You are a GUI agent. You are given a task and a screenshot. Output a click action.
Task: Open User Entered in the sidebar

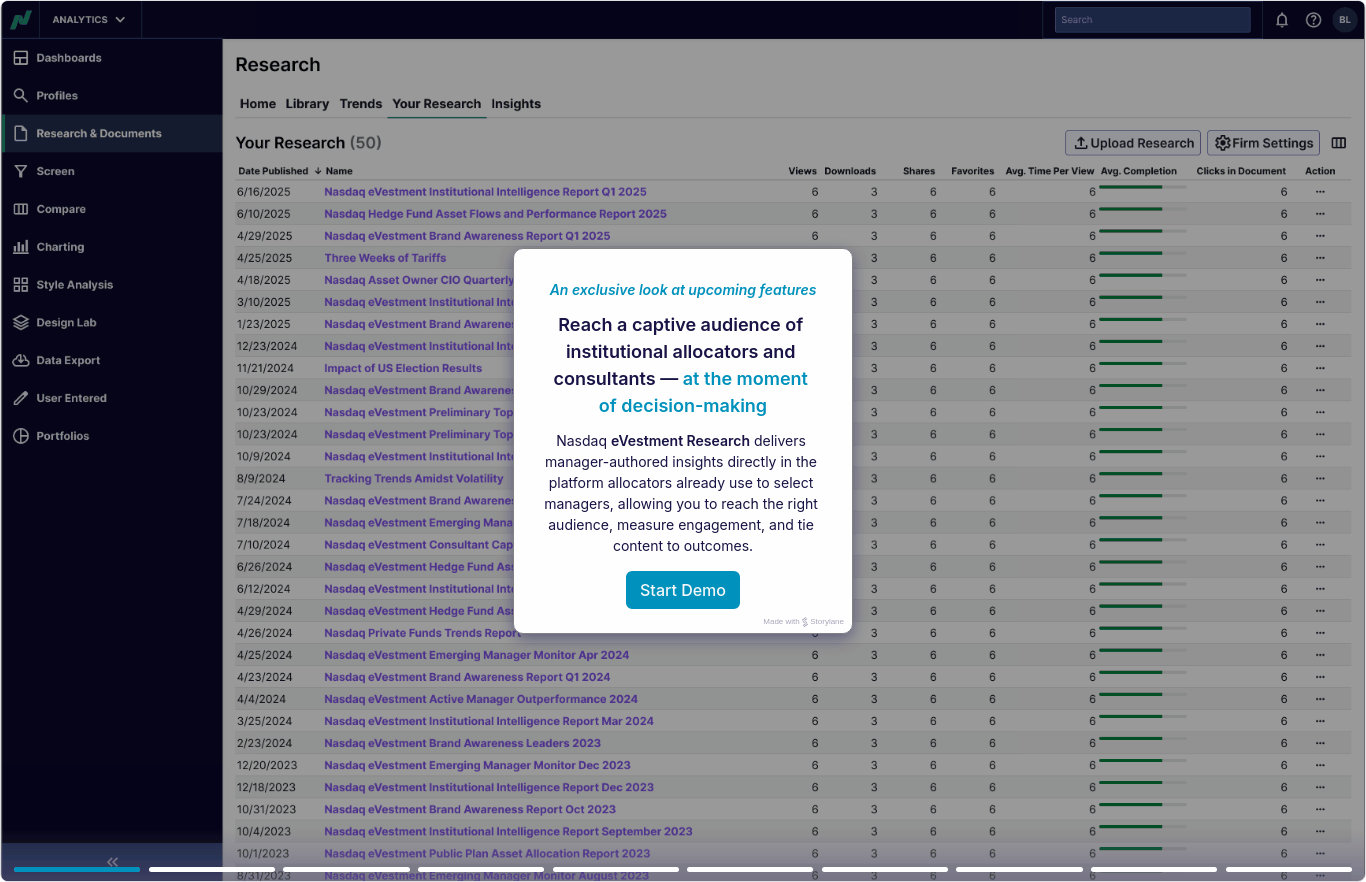(x=111, y=398)
